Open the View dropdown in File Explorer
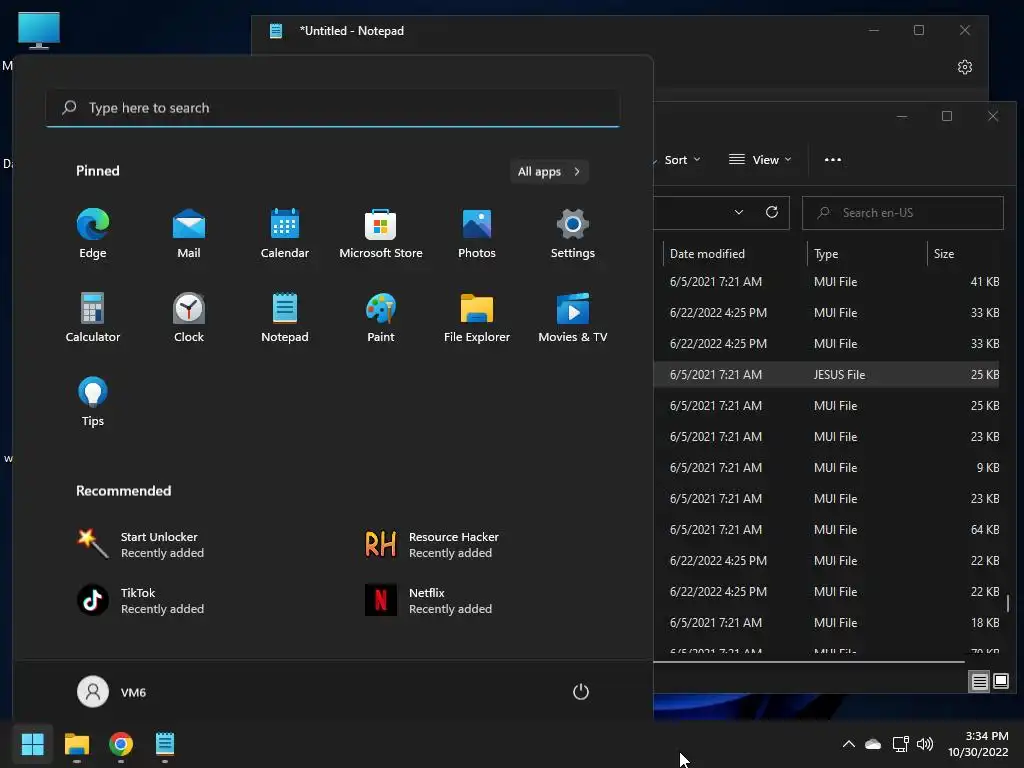Image resolution: width=1024 pixels, height=768 pixels. (x=760, y=160)
